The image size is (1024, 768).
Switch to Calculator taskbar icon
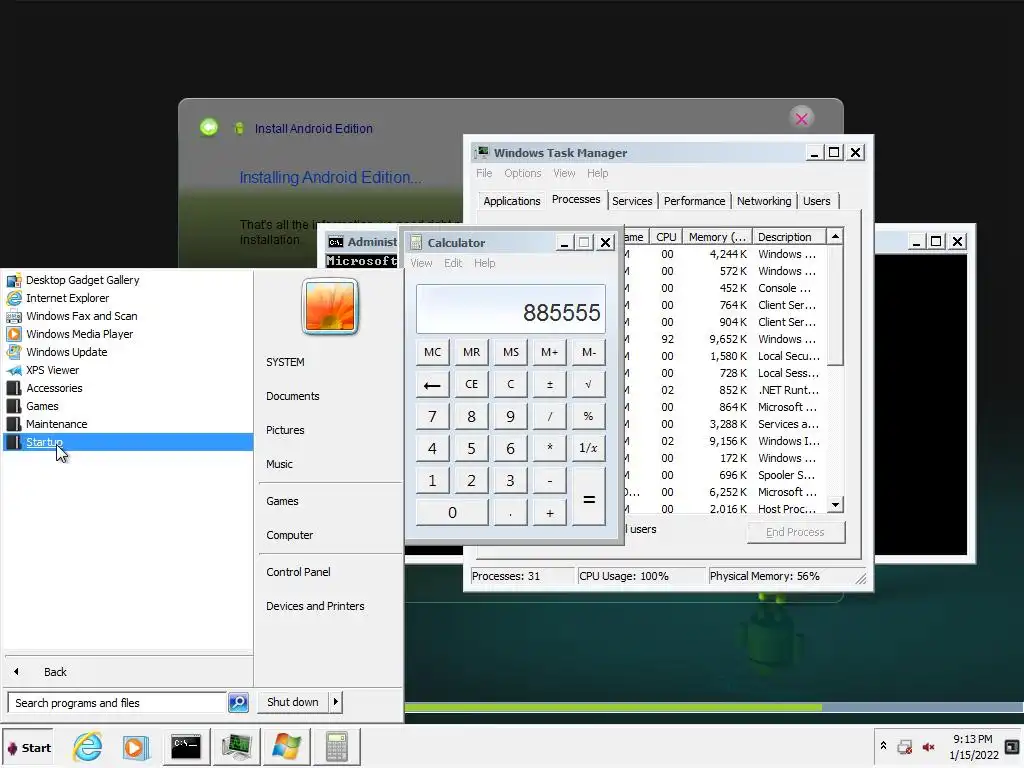click(336, 746)
